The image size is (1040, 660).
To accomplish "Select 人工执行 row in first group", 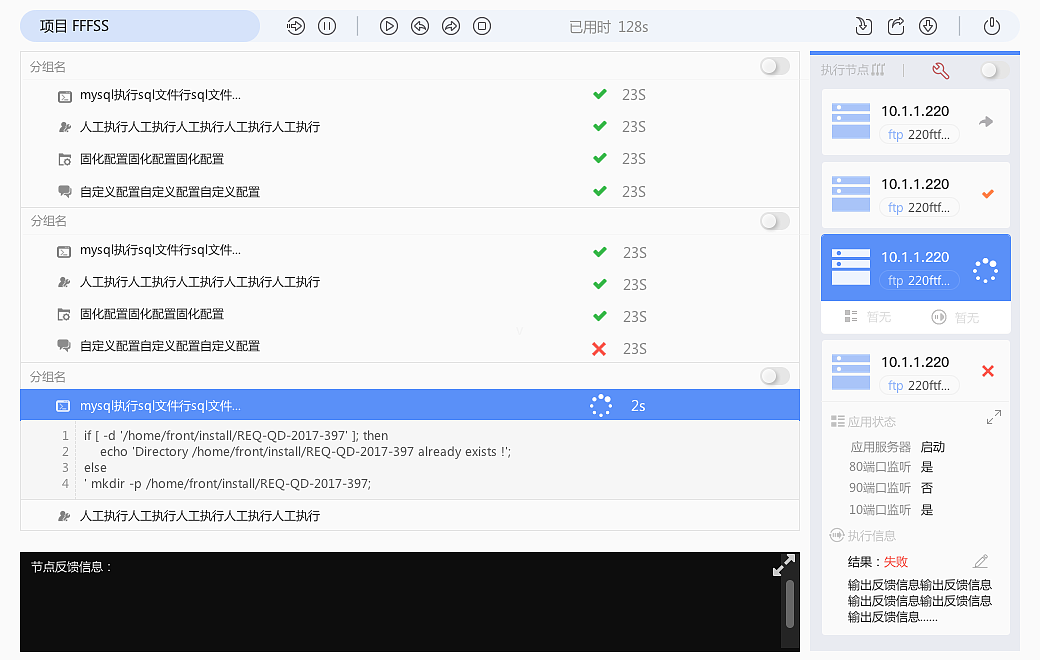I will pos(410,126).
